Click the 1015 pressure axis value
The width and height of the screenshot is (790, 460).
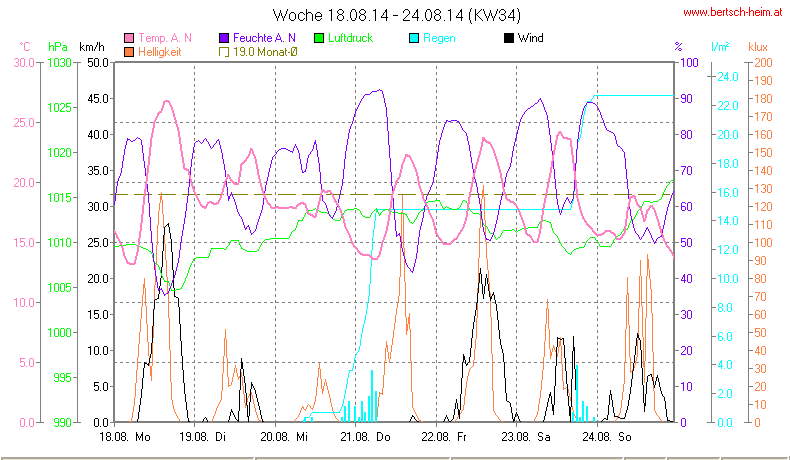59,198
